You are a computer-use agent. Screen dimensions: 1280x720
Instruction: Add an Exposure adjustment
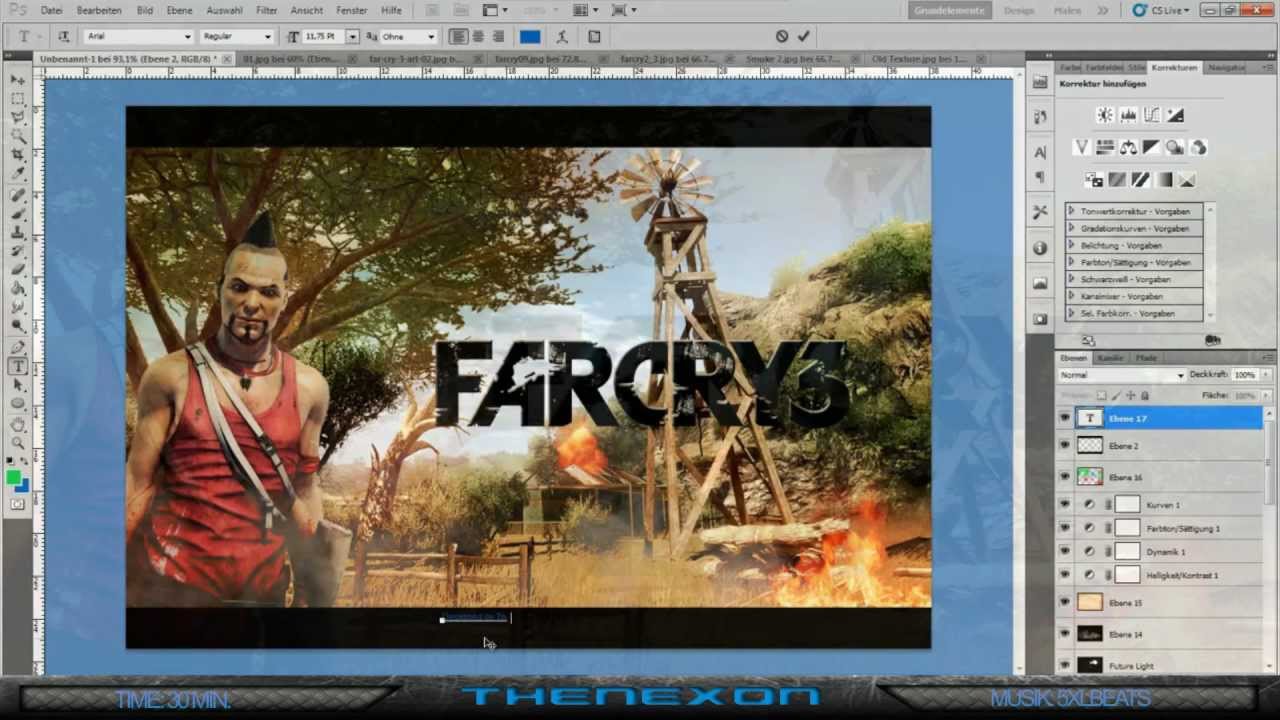[x=1175, y=116]
